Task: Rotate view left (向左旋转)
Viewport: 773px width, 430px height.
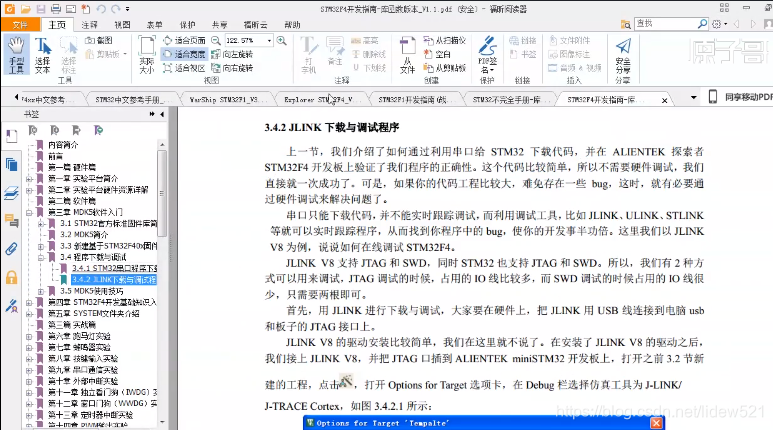Action: (x=232, y=54)
